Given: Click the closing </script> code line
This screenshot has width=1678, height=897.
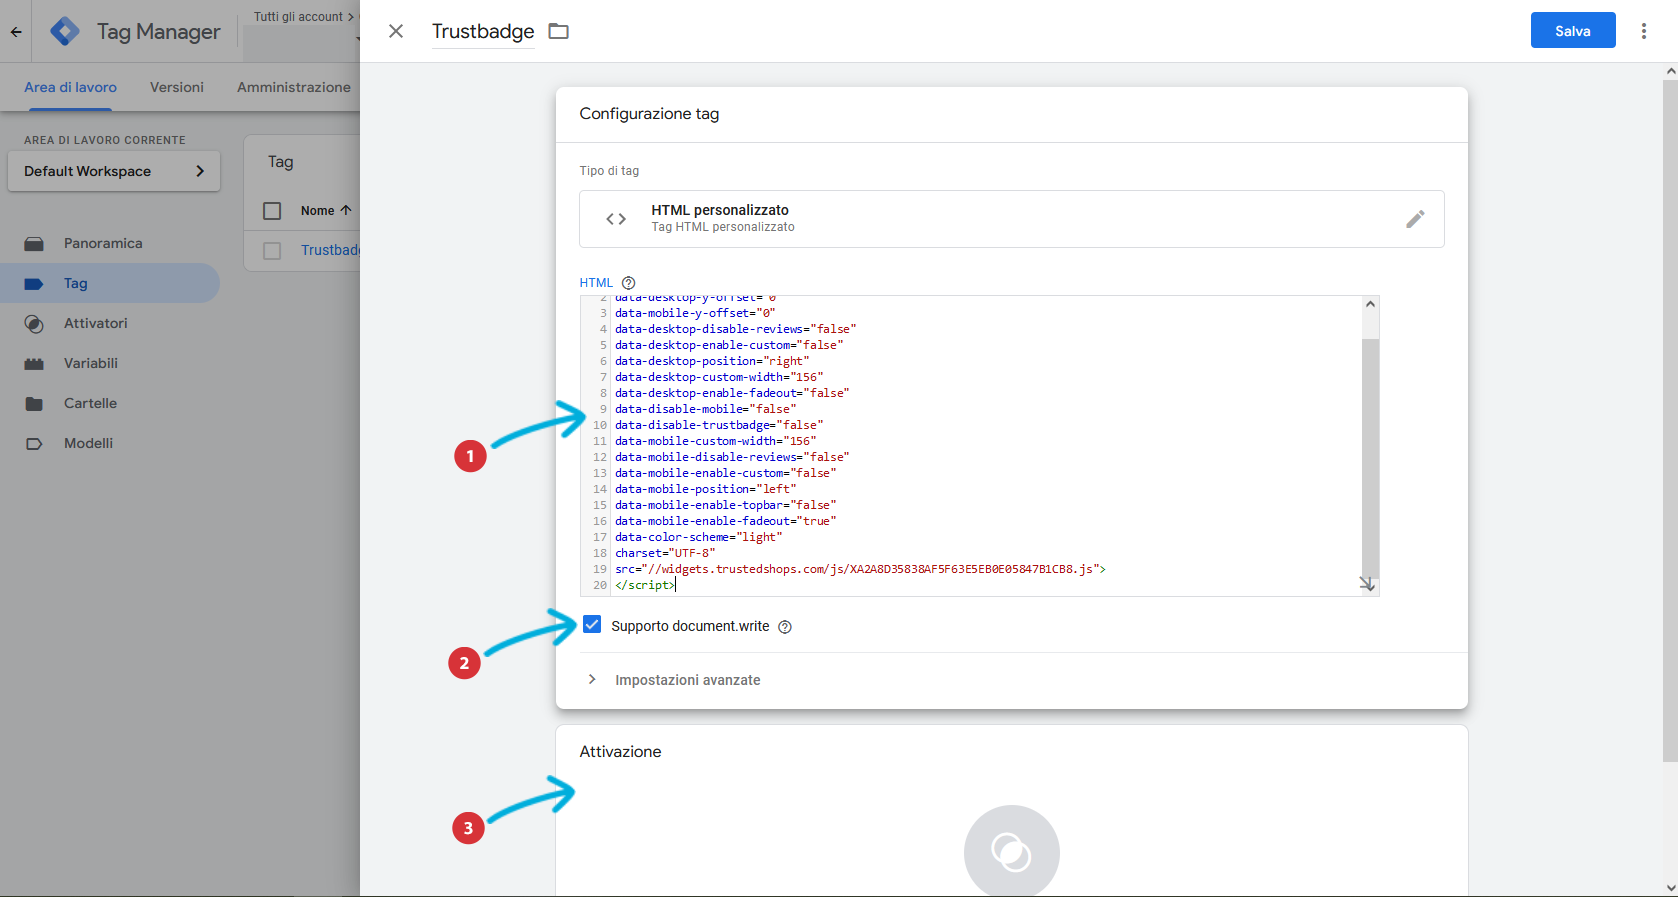Looking at the screenshot, I should coord(645,585).
